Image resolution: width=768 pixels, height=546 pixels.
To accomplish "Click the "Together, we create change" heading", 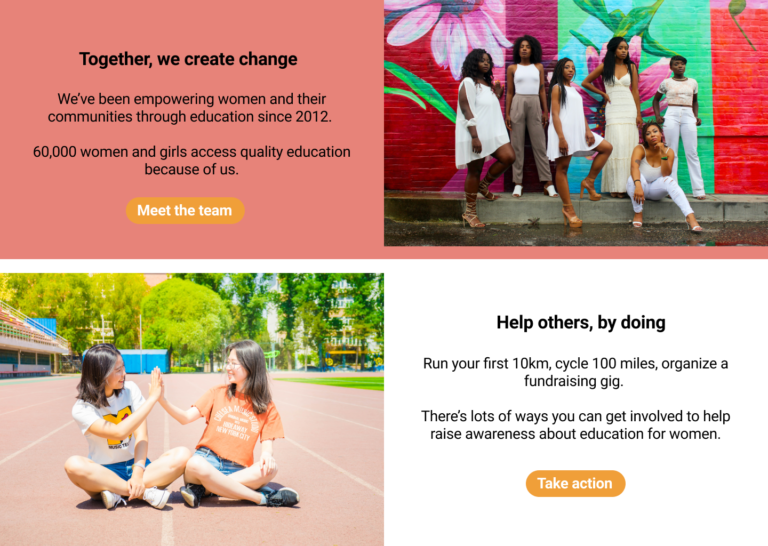I will click(188, 59).
